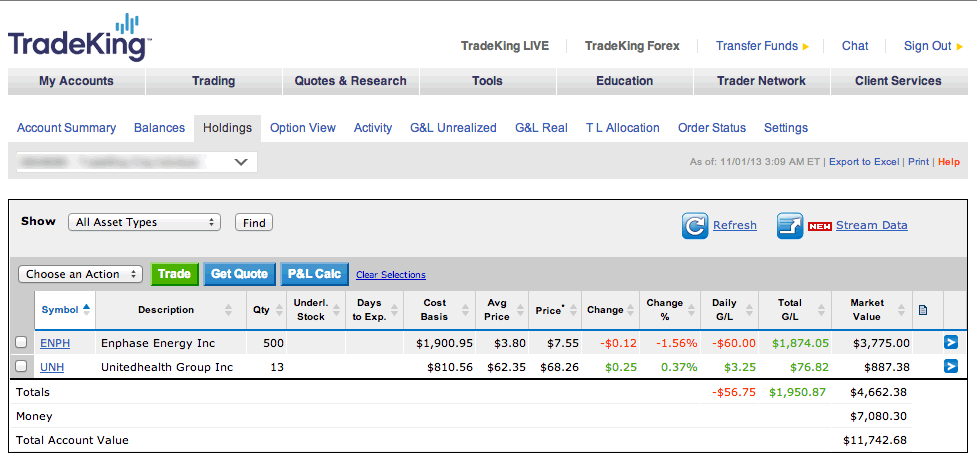The image size is (977, 461).
Task: Open the My Accounts menu
Action: (76, 81)
